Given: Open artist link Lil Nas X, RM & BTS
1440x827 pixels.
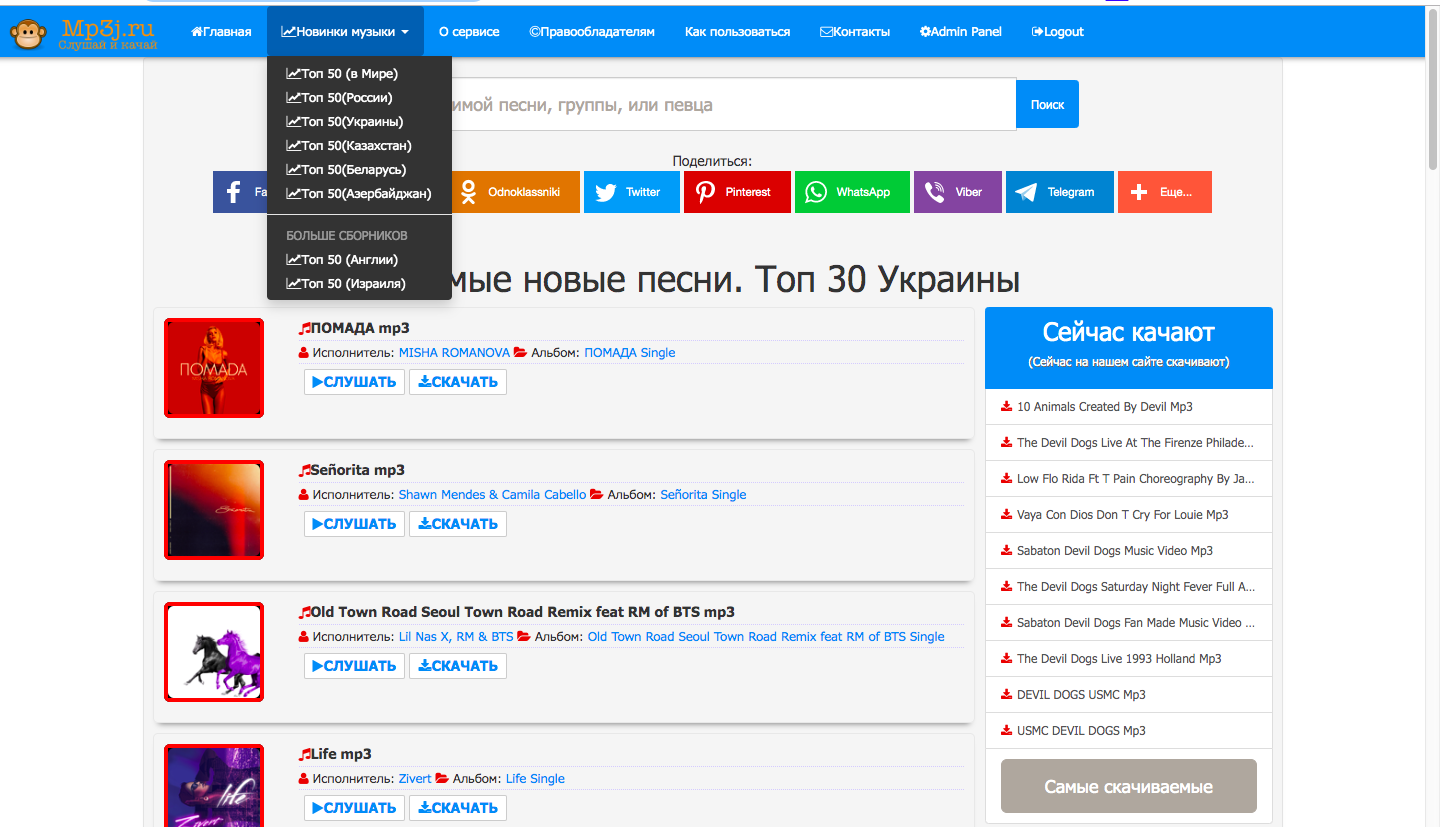Looking at the screenshot, I should click(x=456, y=637).
